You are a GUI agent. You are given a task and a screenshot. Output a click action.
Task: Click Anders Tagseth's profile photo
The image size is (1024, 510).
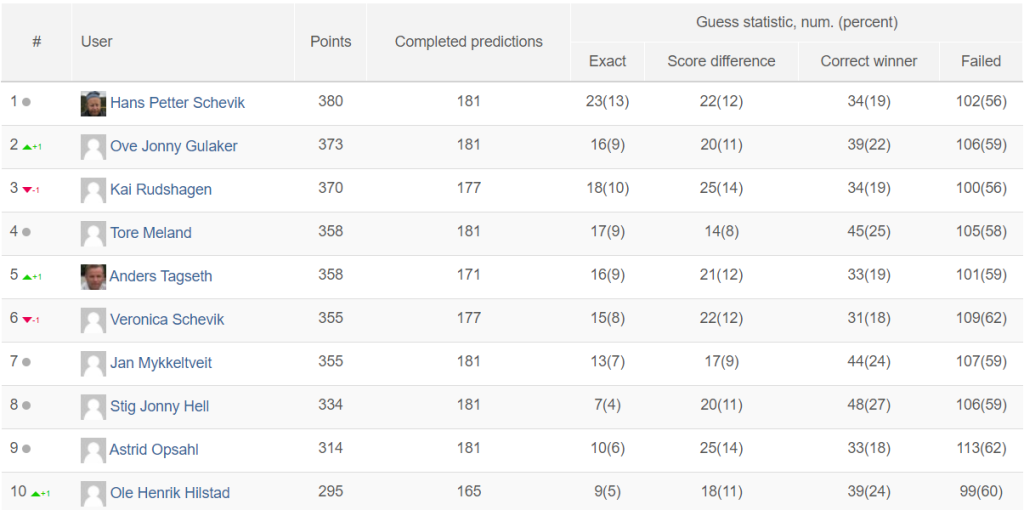coord(93,277)
